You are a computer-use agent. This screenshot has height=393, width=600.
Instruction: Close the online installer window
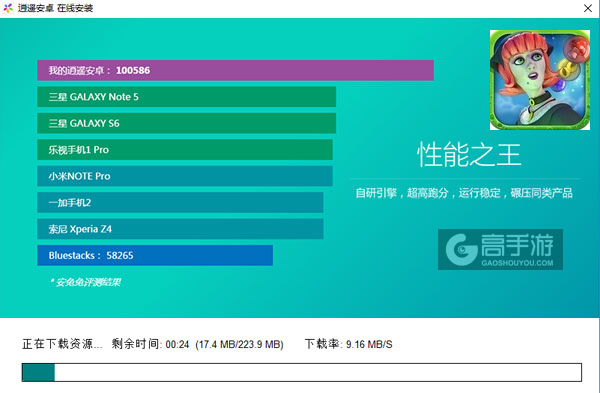[x=588, y=8]
